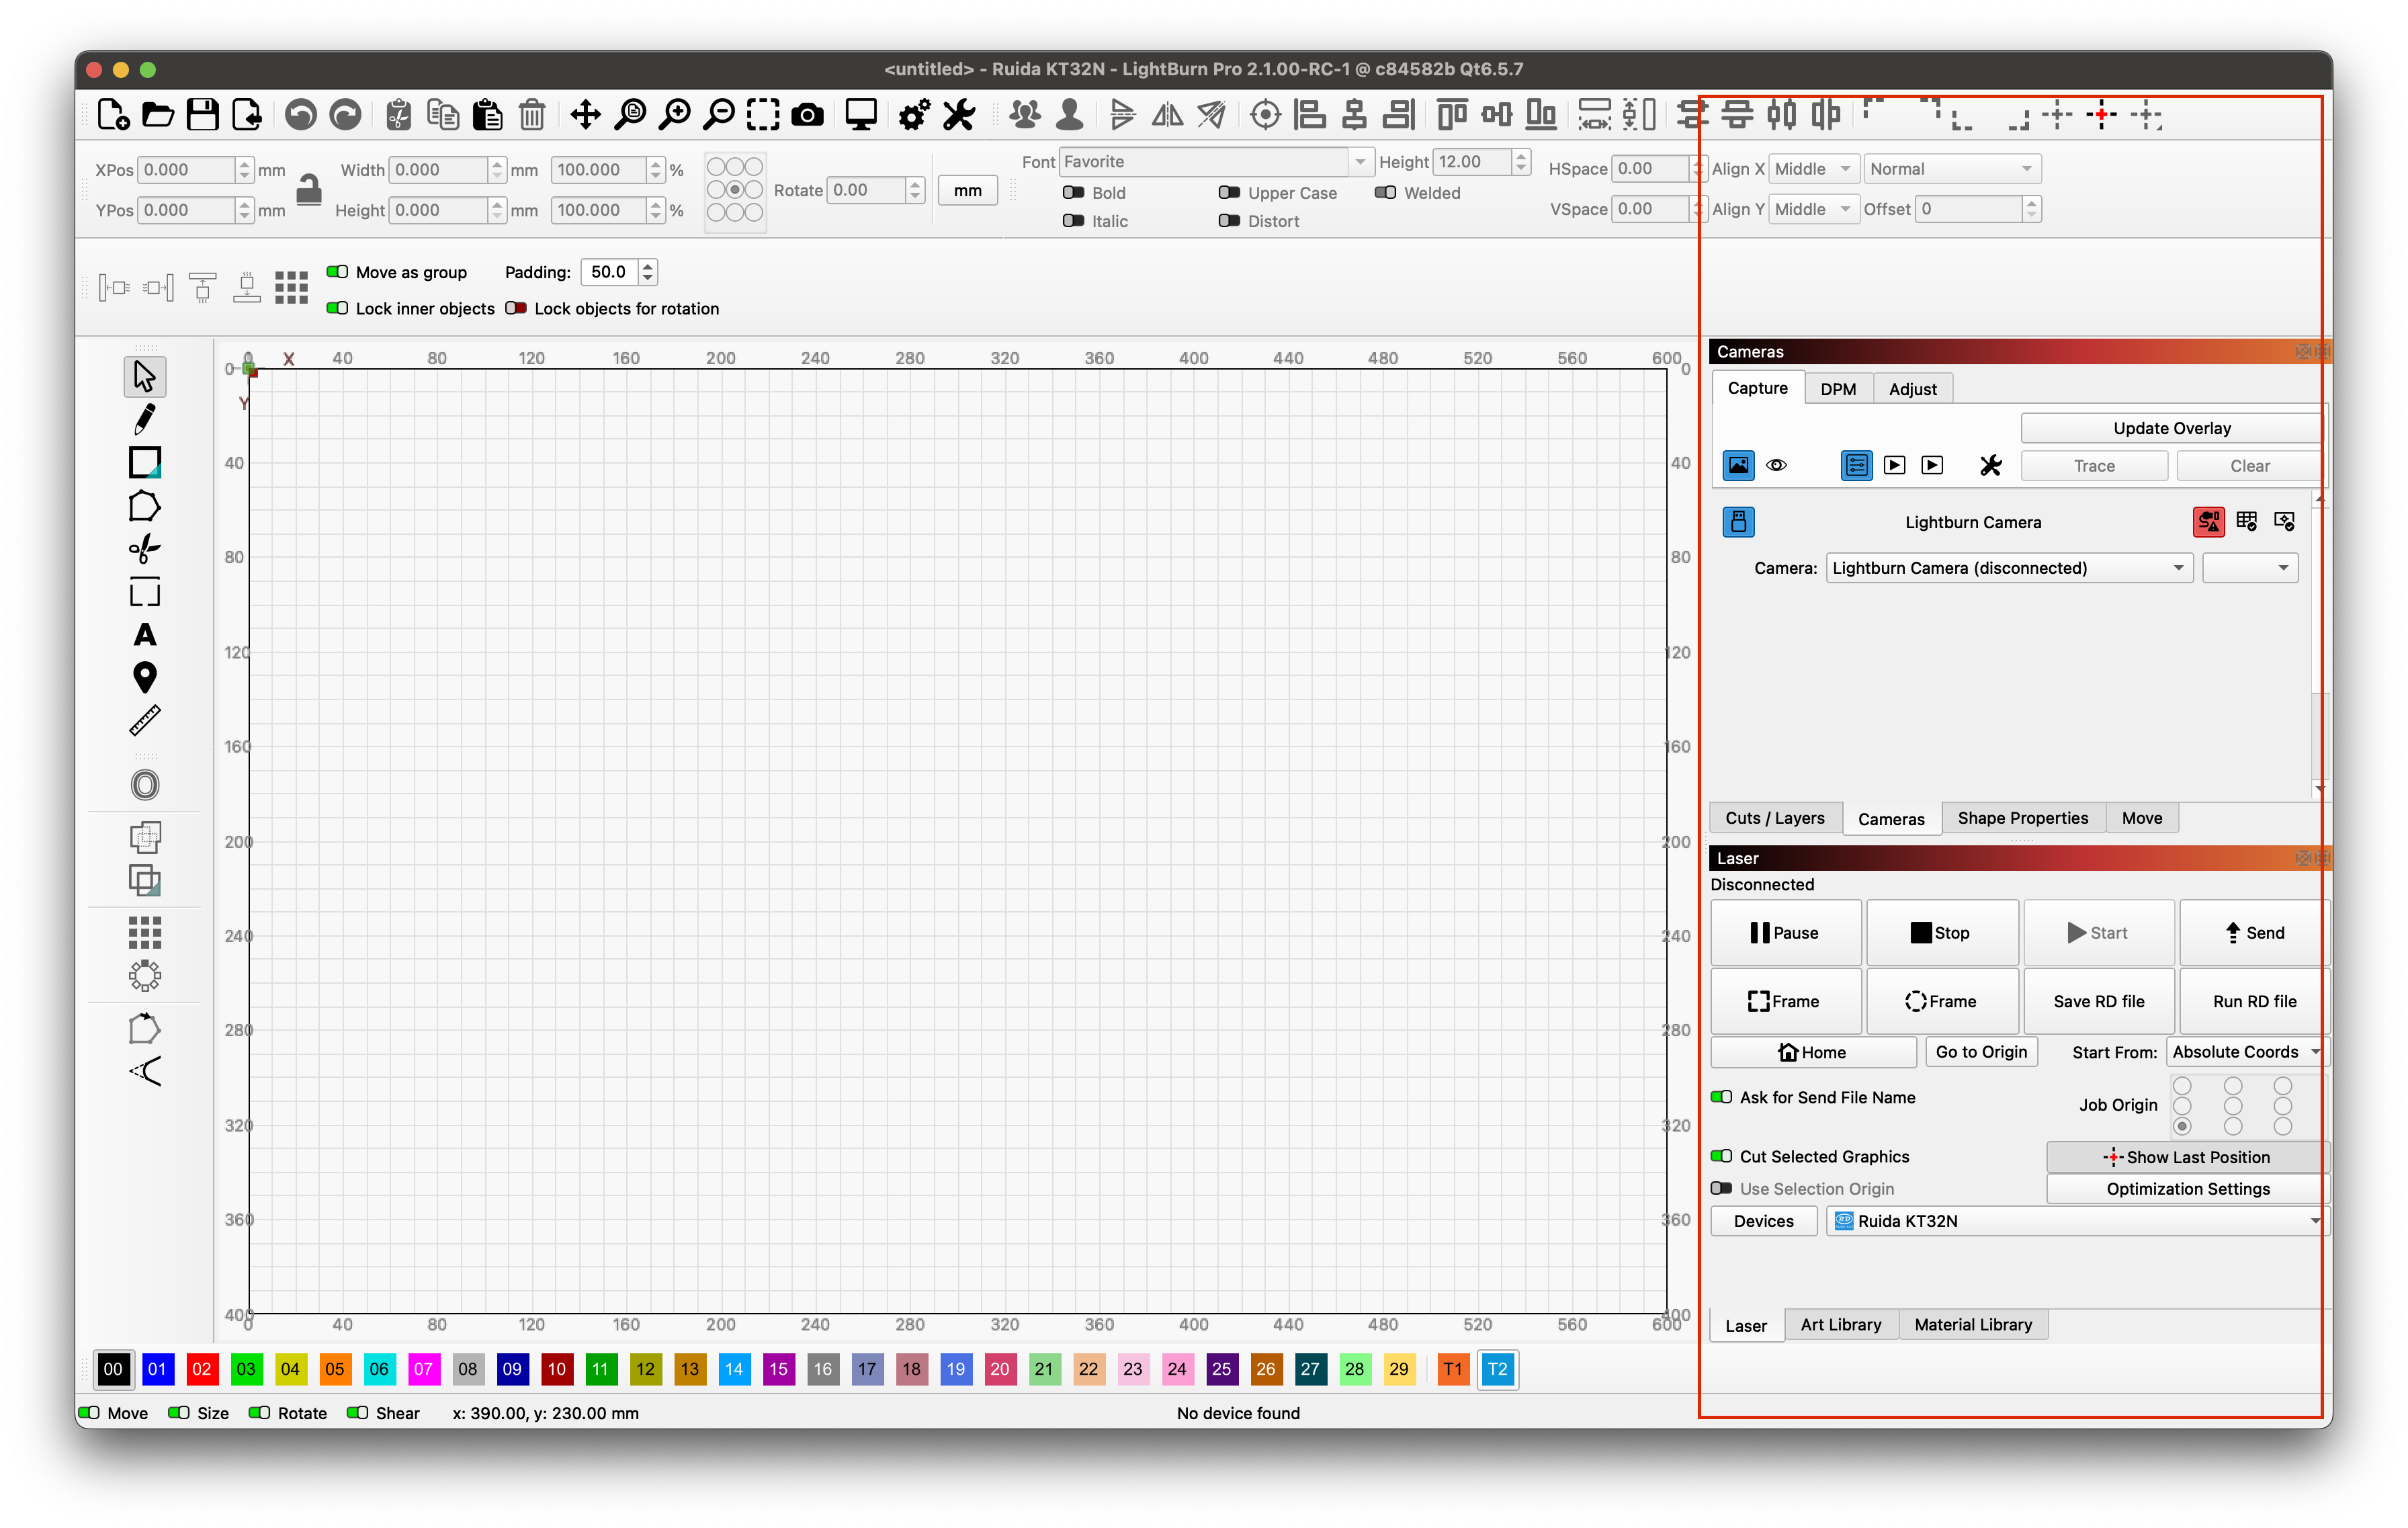The width and height of the screenshot is (2408, 1528).
Task: Click the Undo icon
Action: (x=300, y=115)
